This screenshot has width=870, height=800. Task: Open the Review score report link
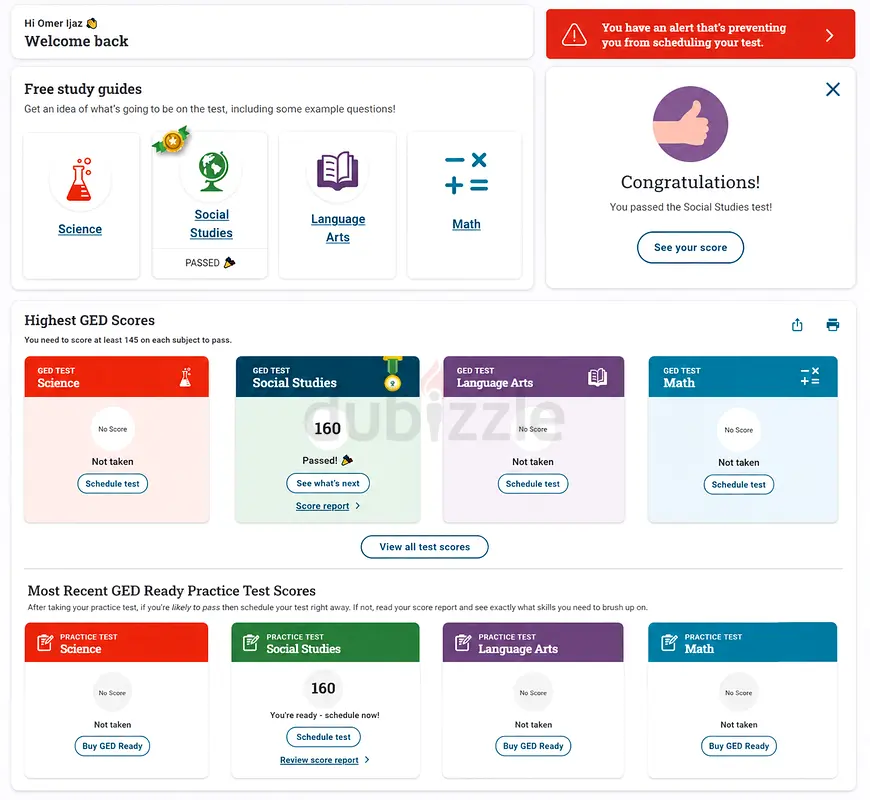319,760
